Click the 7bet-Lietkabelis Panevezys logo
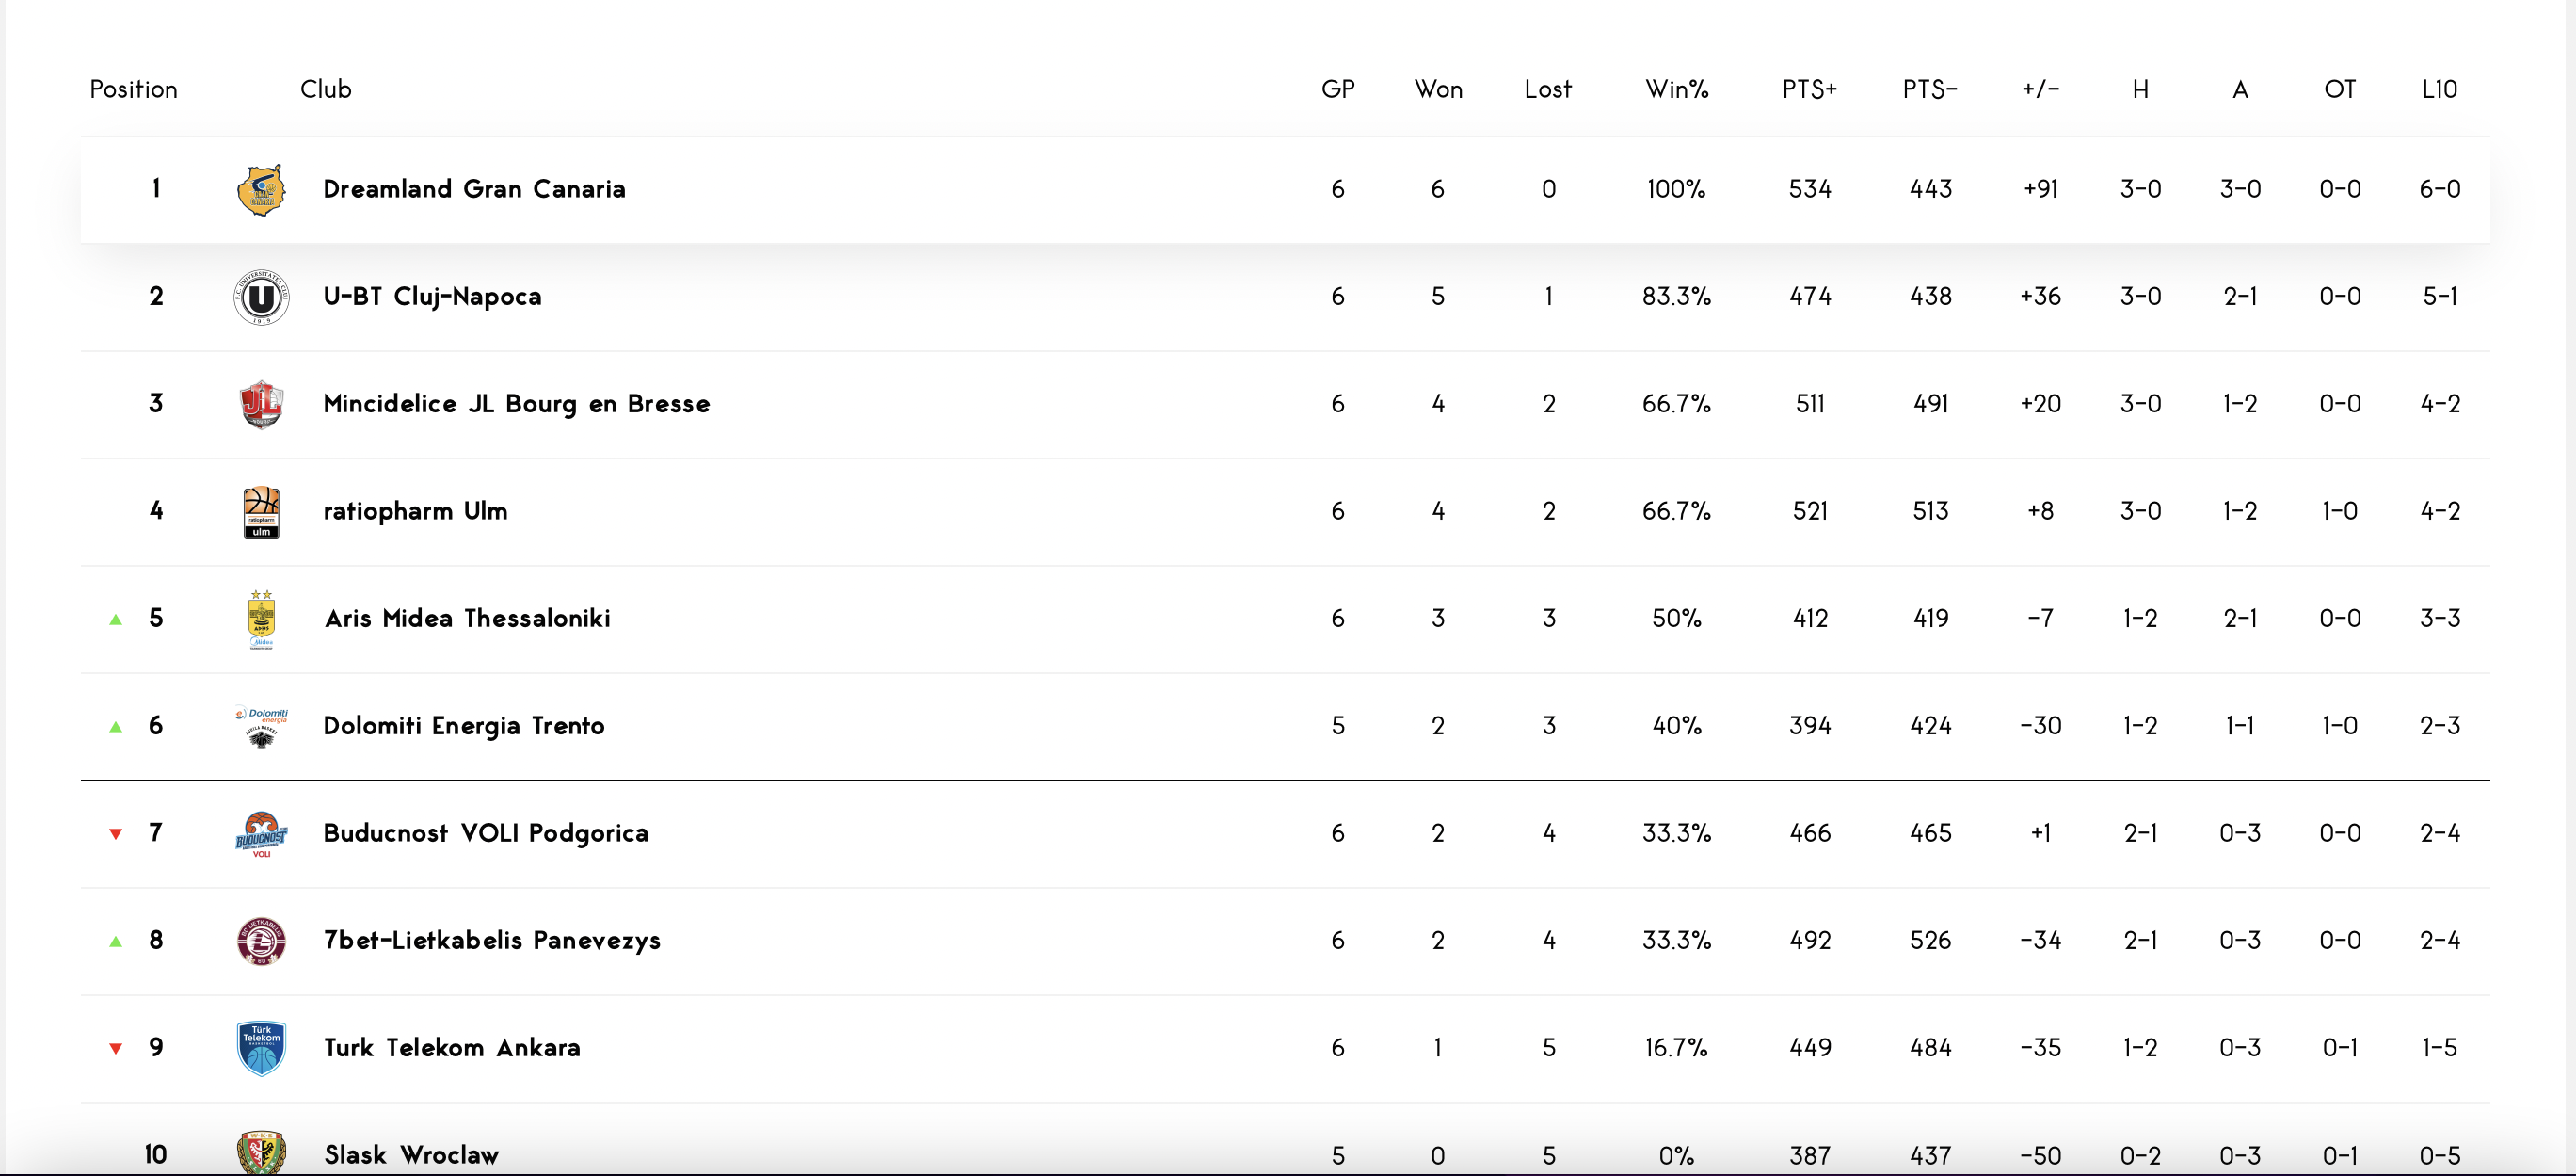 [261, 941]
